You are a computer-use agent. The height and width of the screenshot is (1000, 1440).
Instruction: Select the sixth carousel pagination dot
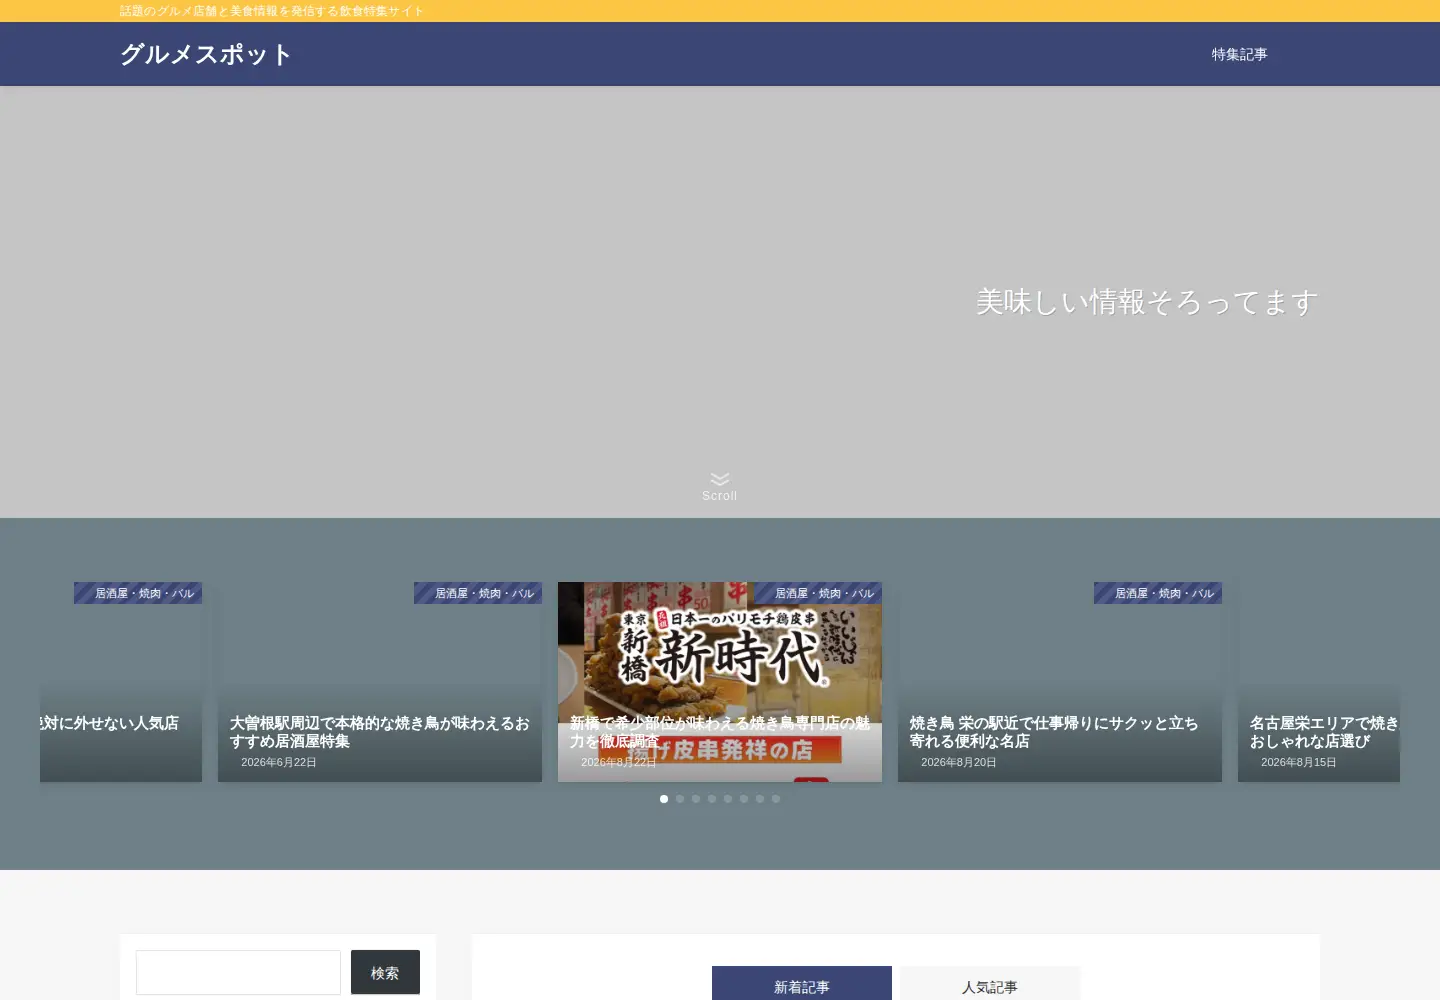[x=744, y=799]
